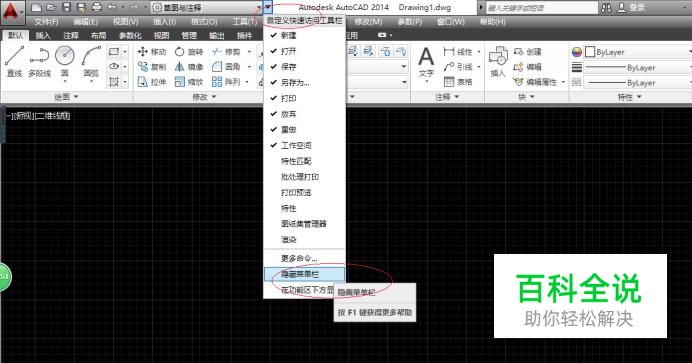Expand the 块 (Block) panel
This screenshot has height=363, width=692.
[x=526, y=97]
